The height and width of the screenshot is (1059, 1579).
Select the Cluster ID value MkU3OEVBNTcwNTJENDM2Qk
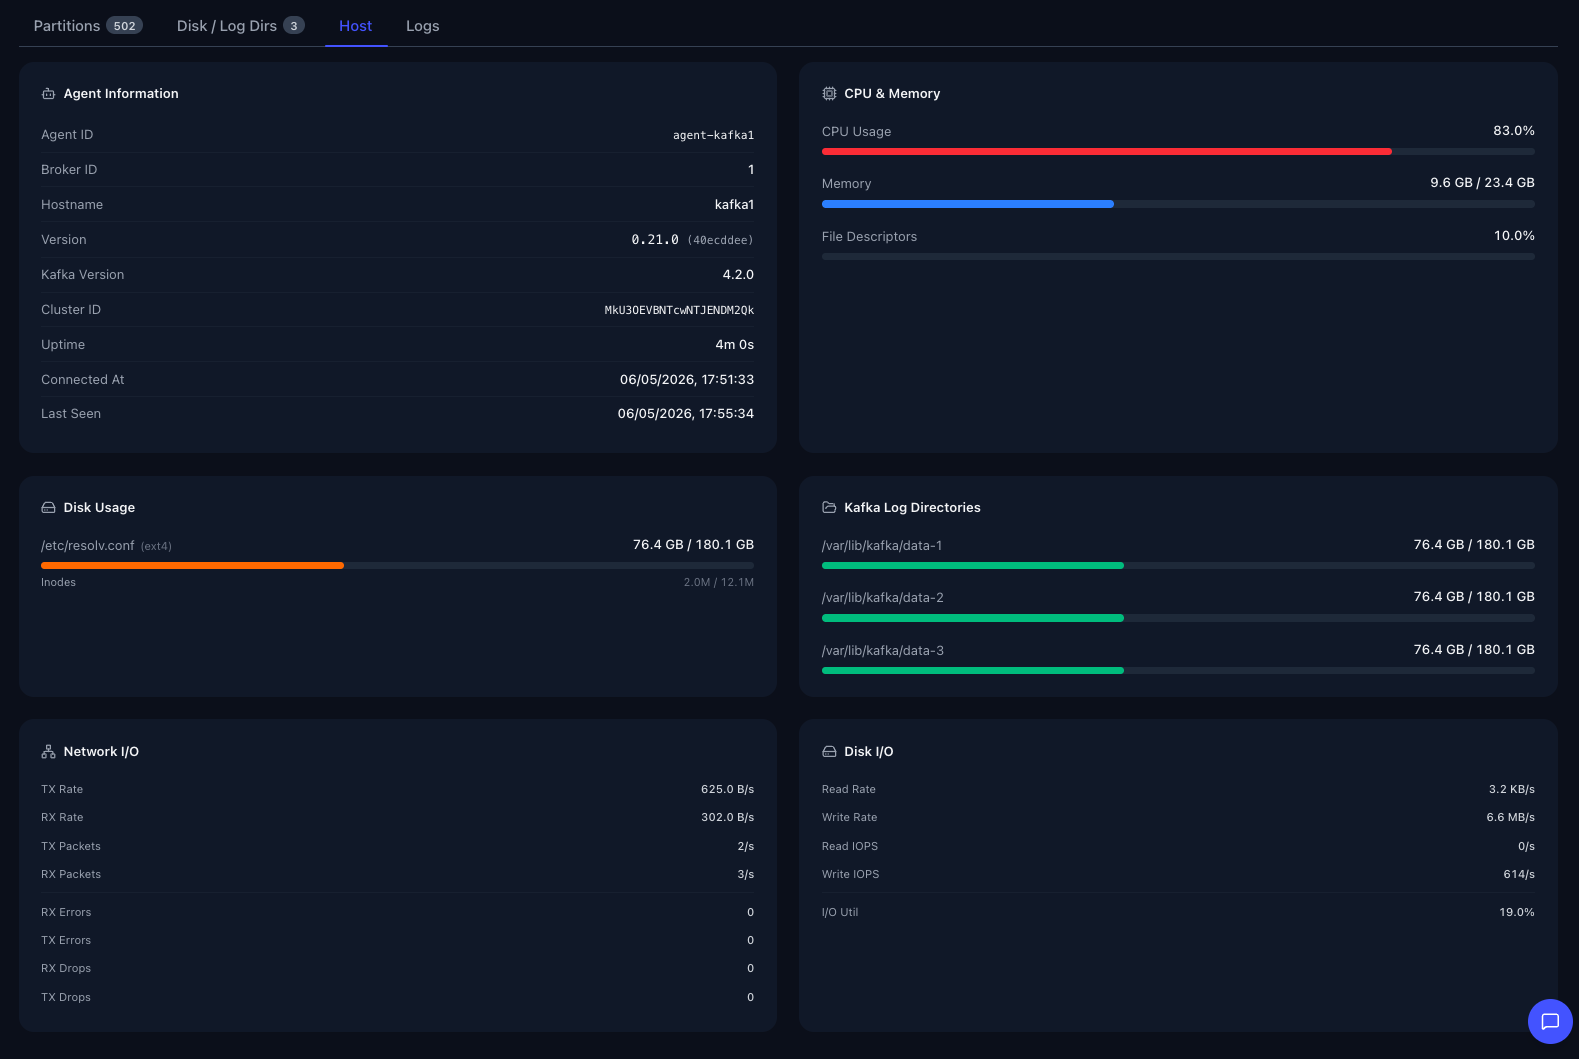[x=679, y=310]
